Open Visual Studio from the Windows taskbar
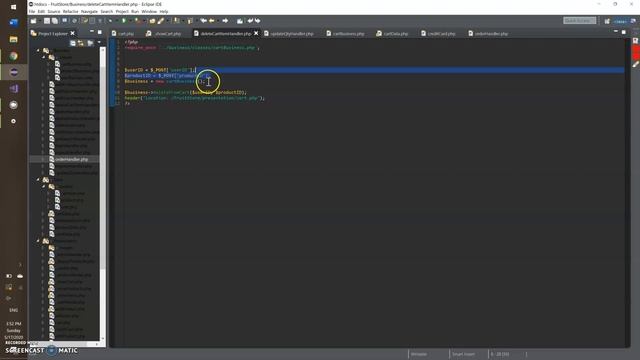 pyautogui.click(x=13, y=89)
